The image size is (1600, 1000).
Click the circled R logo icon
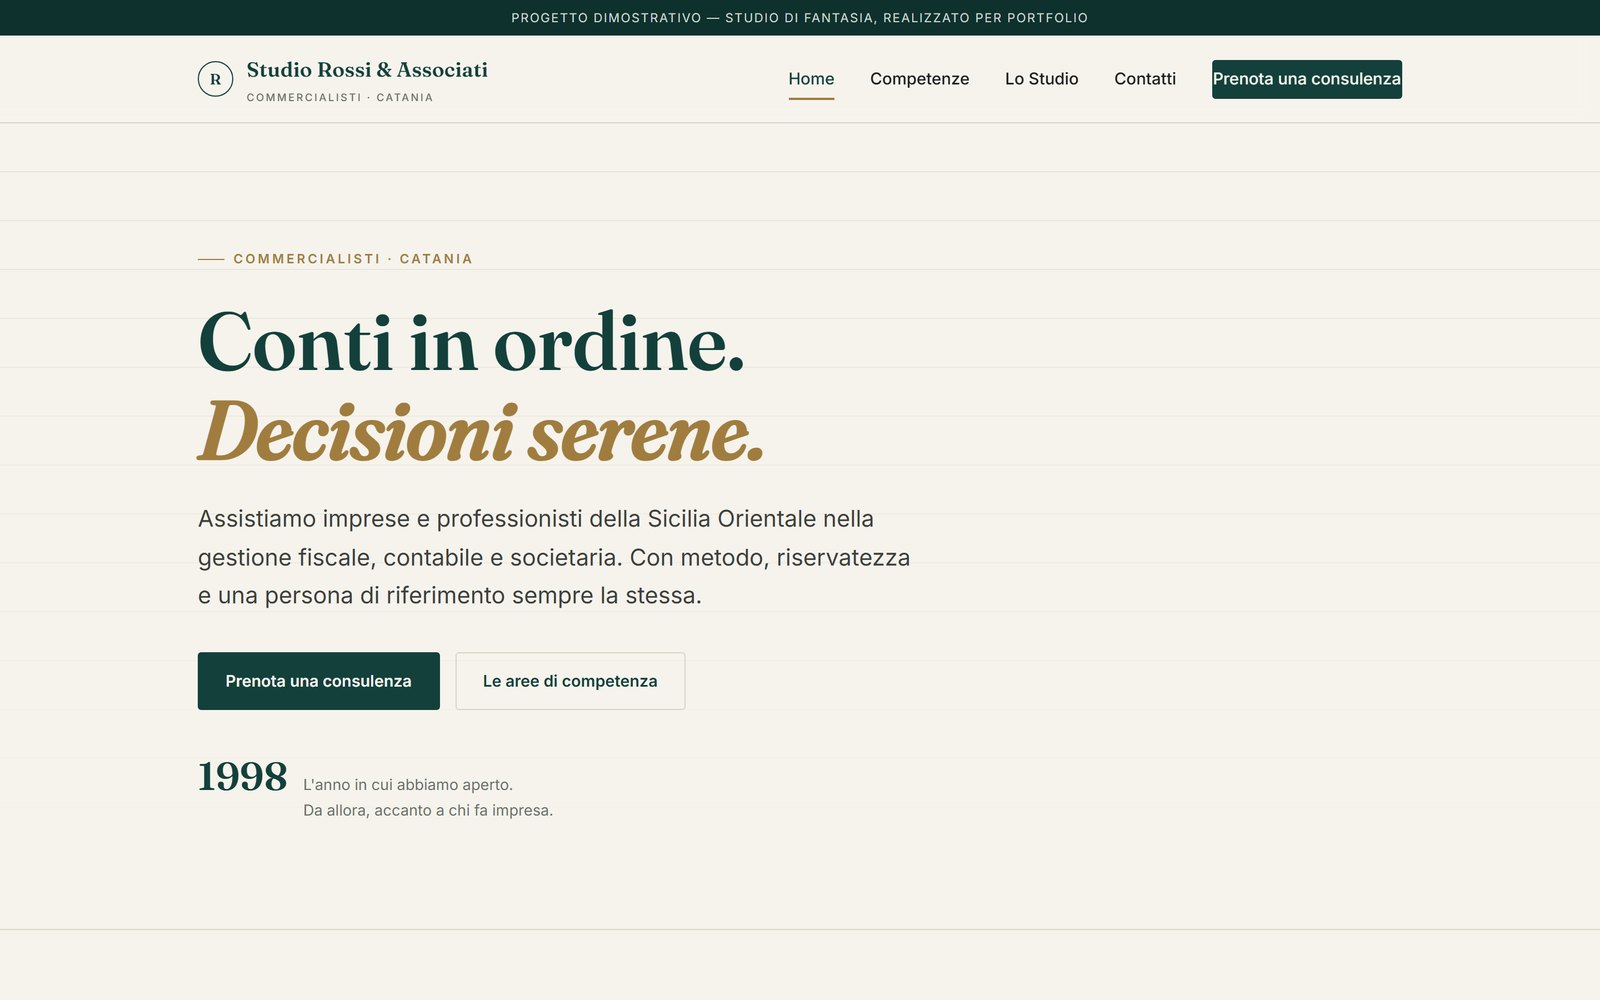(x=215, y=79)
